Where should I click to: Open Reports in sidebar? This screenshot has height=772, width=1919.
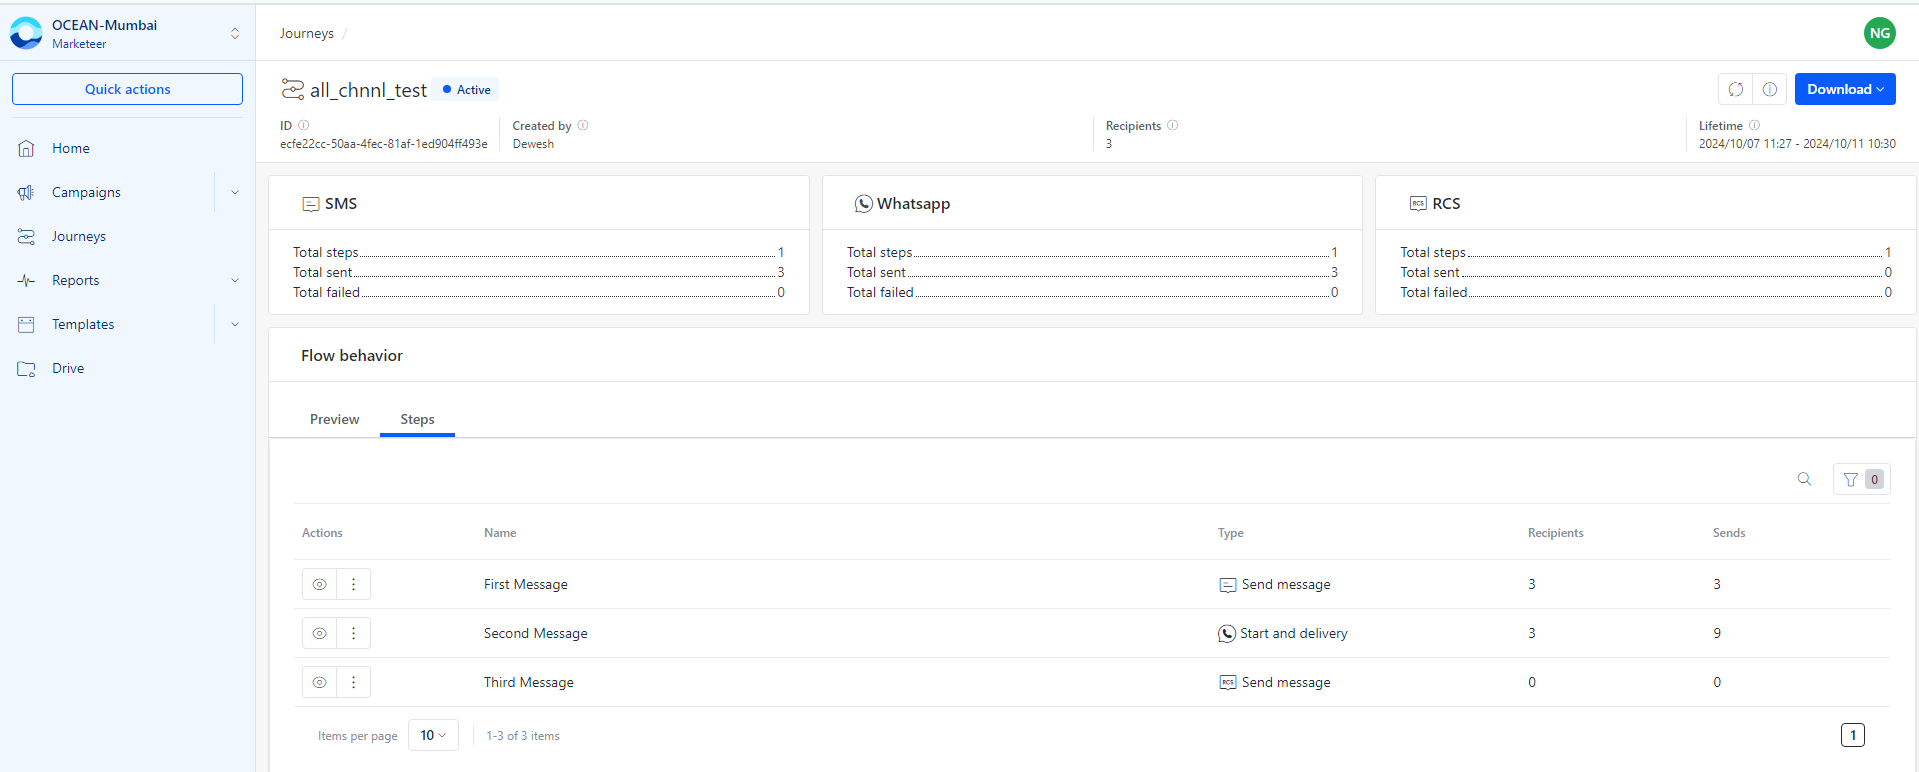click(75, 280)
